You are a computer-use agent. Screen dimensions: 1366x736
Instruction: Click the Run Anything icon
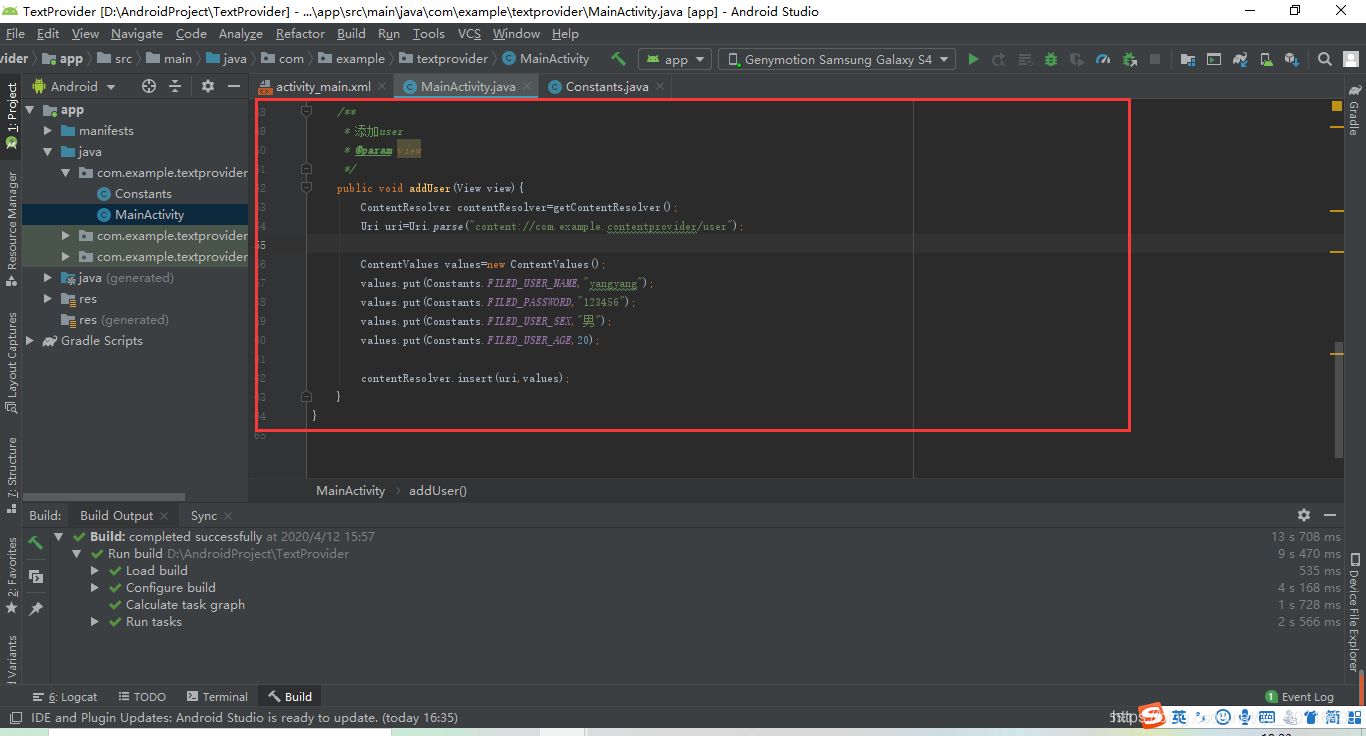[1214, 59]
